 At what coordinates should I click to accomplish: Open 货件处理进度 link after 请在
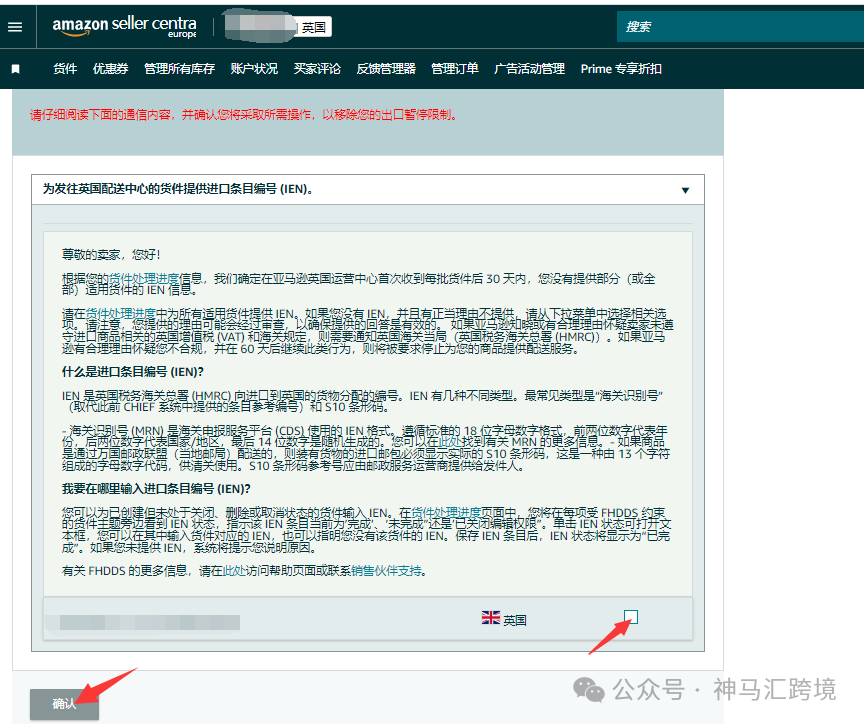[x=121, y=314]
